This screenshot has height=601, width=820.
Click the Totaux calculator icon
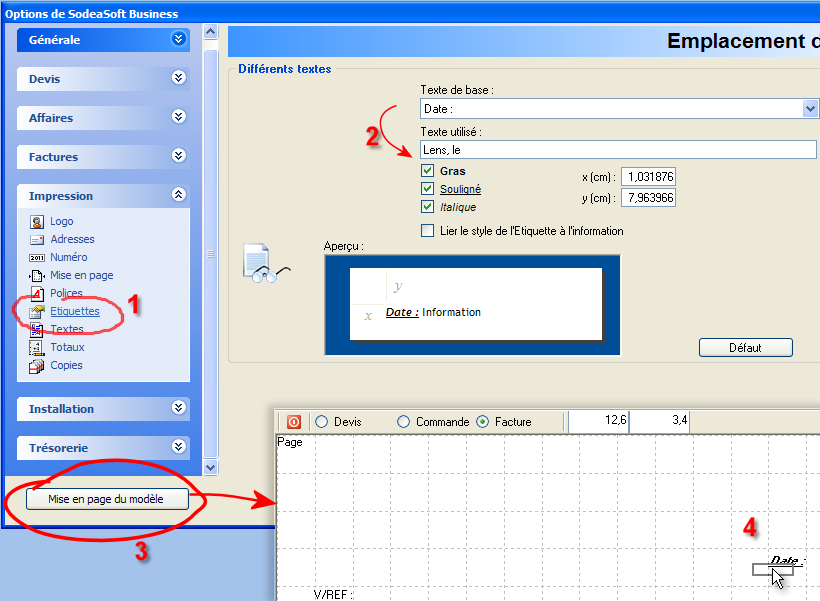36,348
